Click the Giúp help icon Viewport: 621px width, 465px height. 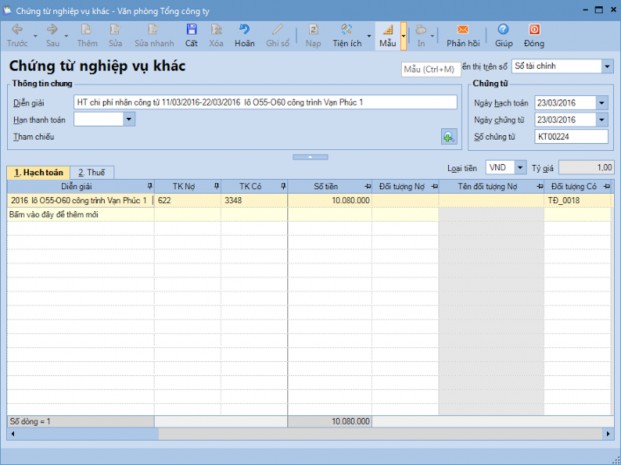[503, 30]
